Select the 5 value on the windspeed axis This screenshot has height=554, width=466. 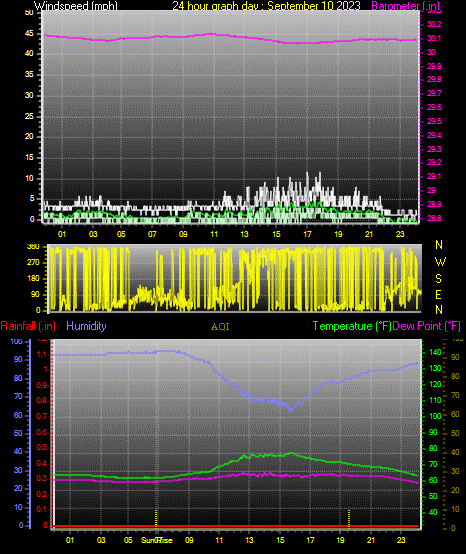click(32, 199)
